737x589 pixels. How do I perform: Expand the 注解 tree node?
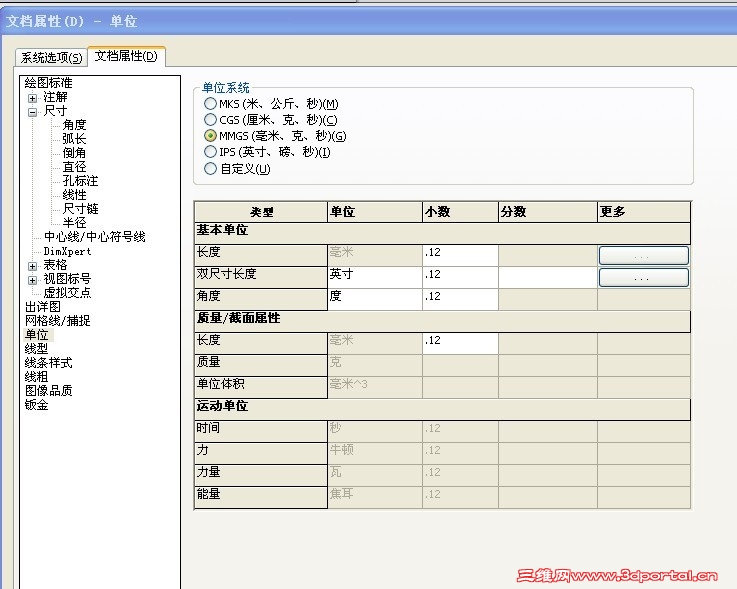[x=32, y=98]
